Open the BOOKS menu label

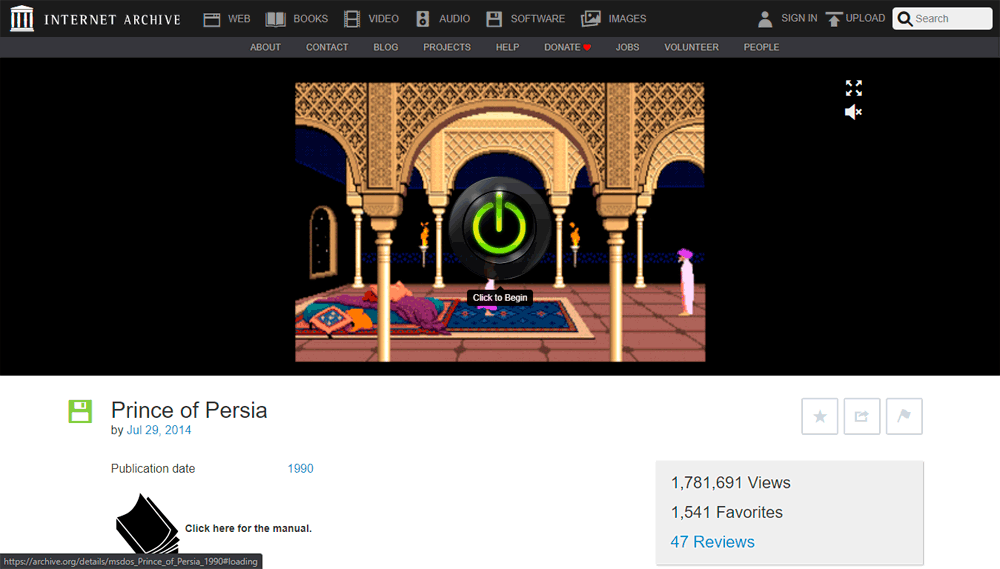pos(311,19)
